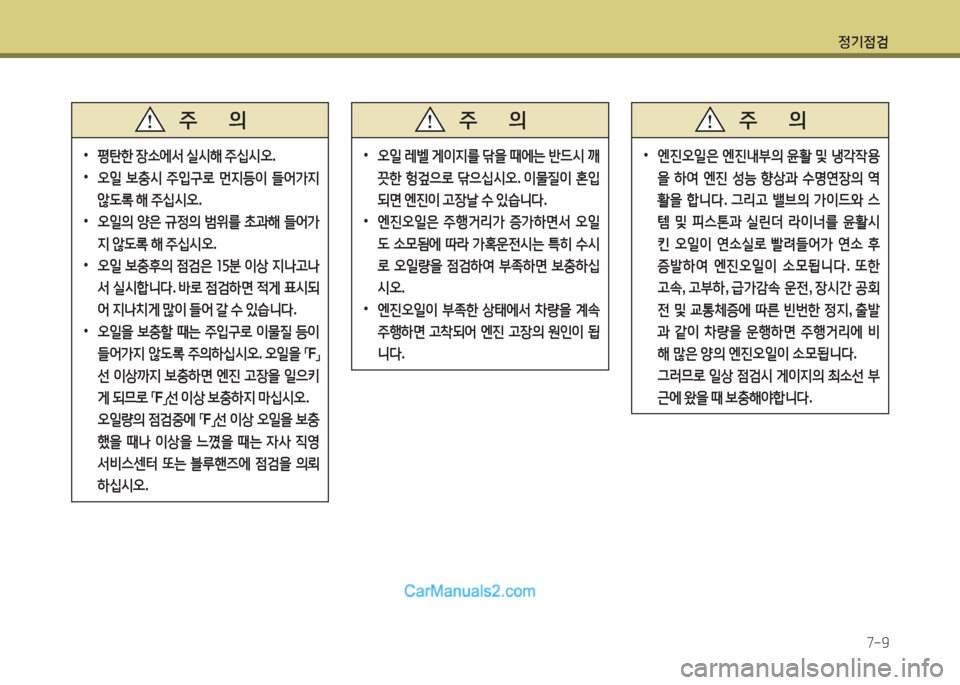Select the final line '하십시오.' in the left box

(123, 485)
